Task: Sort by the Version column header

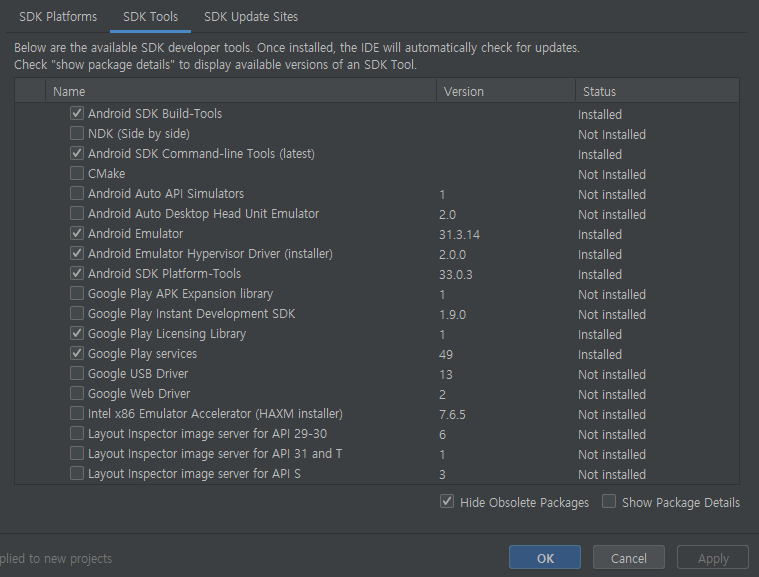Action: pyautogui.click(x=506, y=91)
